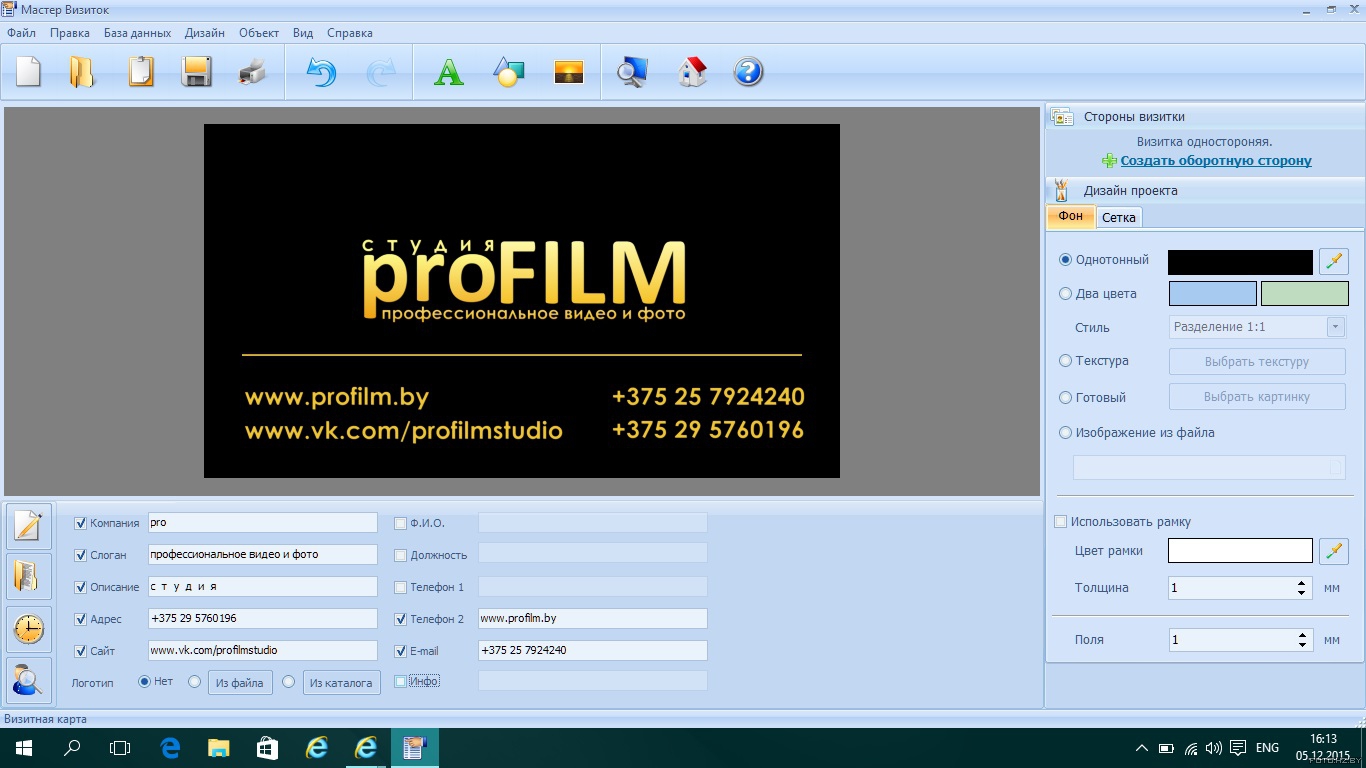Click the Выбрать картинку button

[x=1257, y=397]
